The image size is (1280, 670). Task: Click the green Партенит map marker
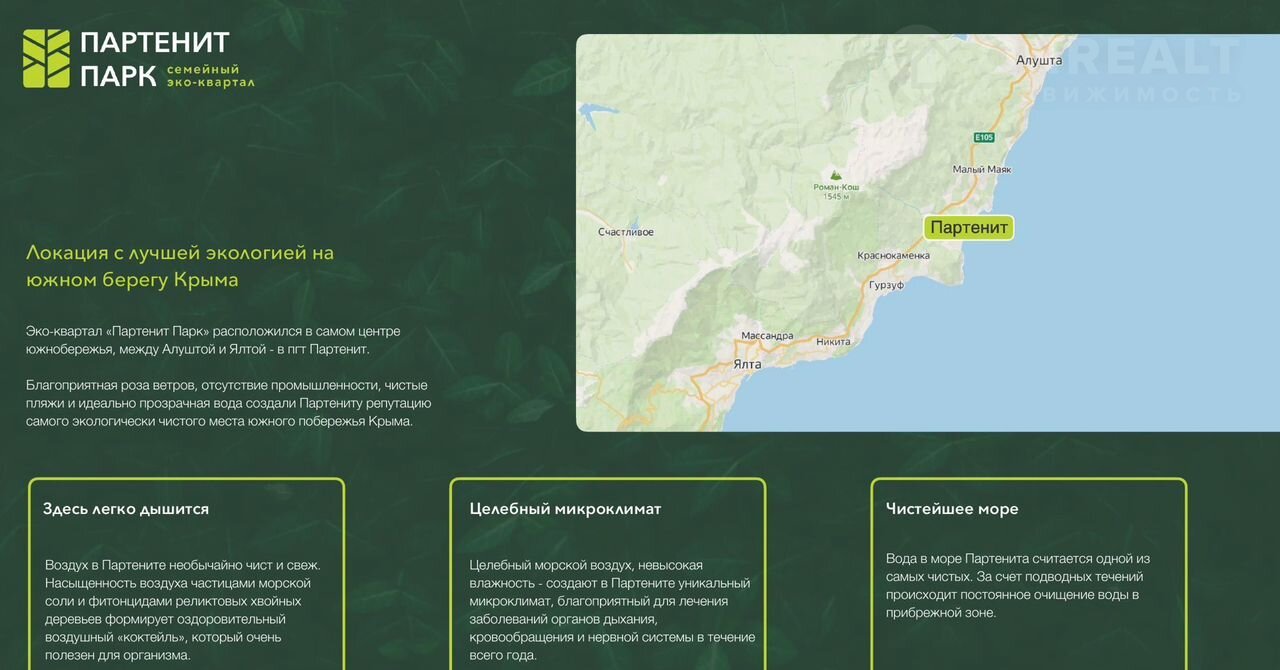[968, 228]
